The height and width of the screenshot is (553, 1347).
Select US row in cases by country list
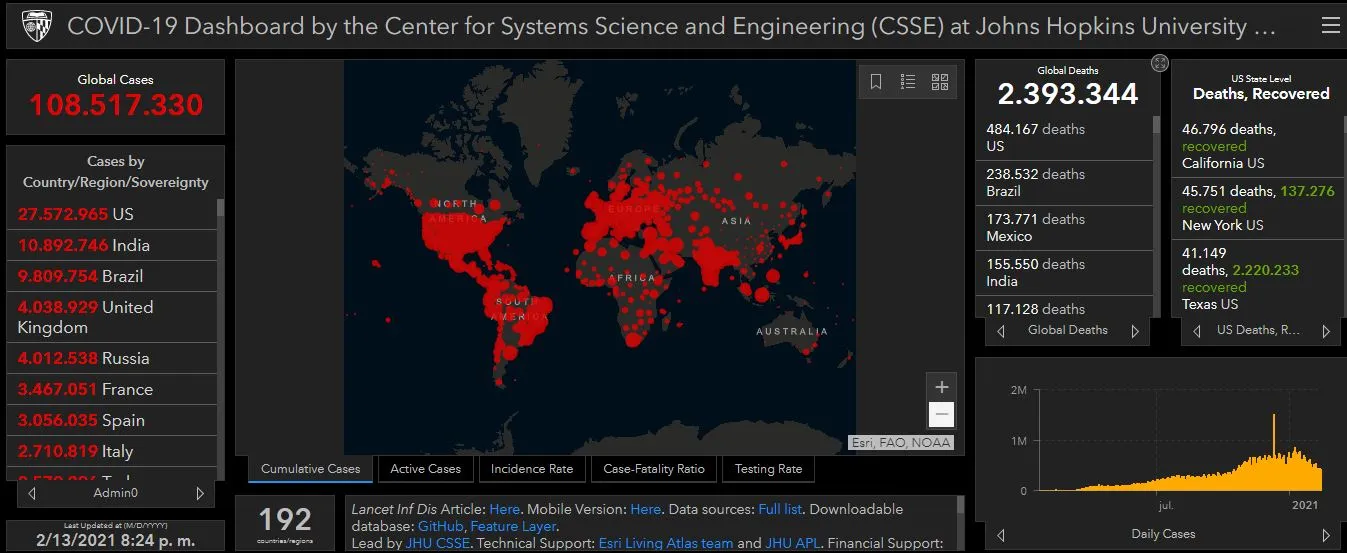(x=112, y=214)
